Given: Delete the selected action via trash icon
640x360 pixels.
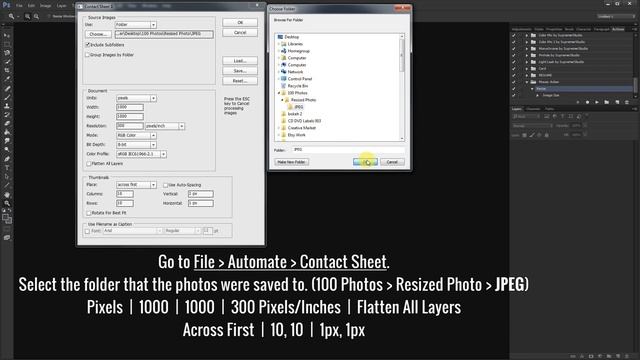Looking at the screenshot, I should point(627,102).
